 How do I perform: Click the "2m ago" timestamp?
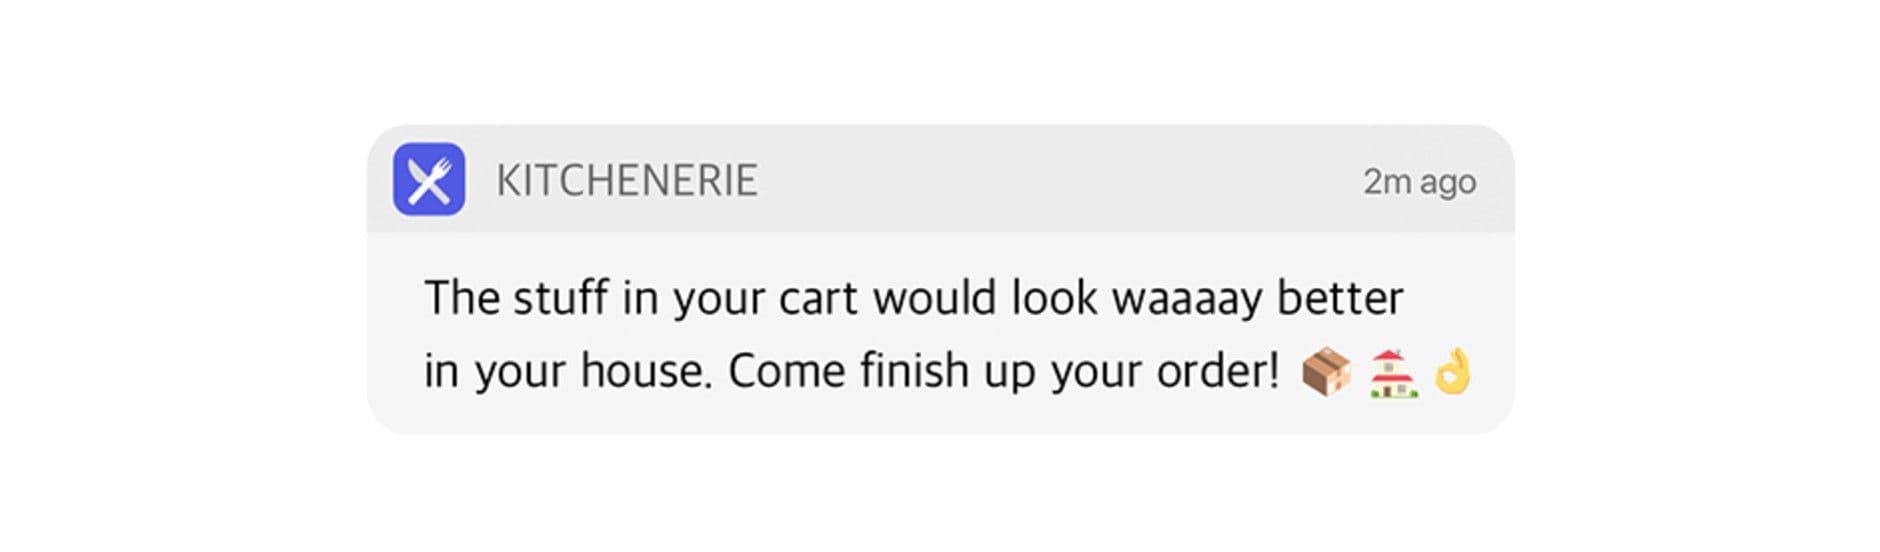click(1419, 182)
